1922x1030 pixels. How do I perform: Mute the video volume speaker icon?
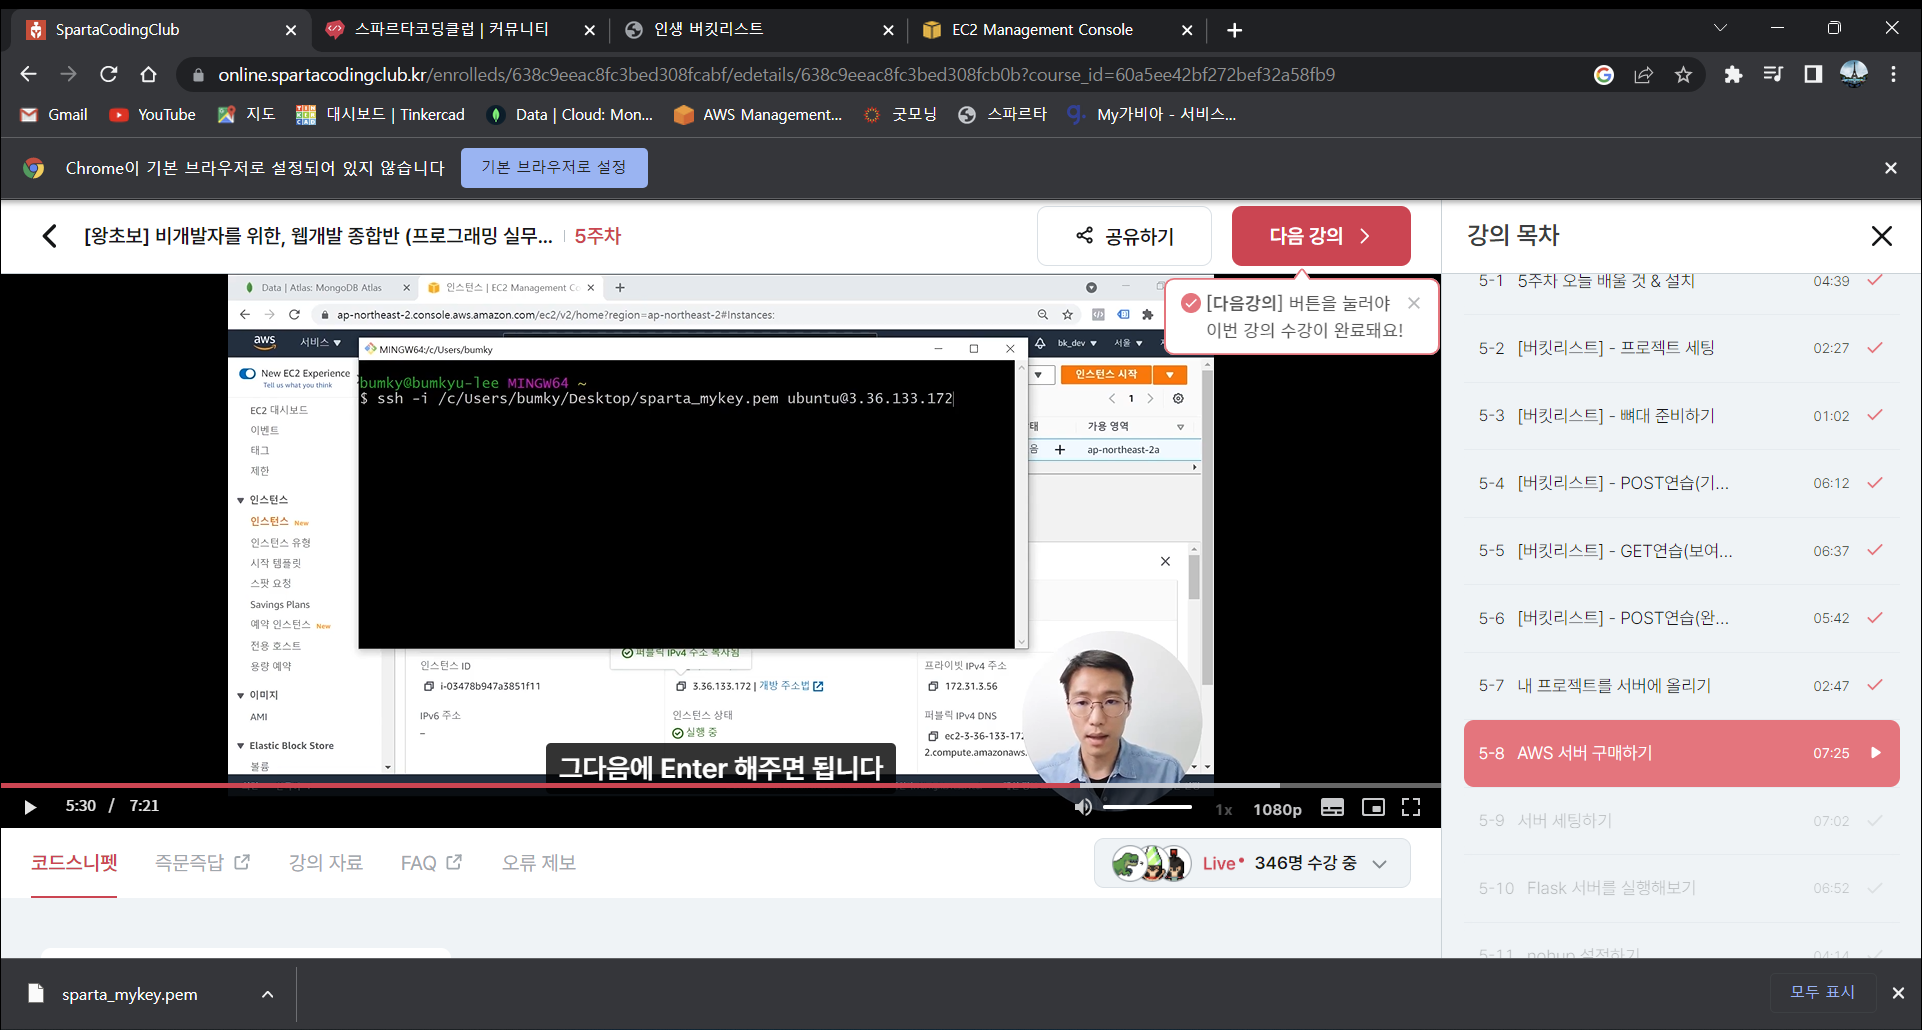click(1083, 807)
